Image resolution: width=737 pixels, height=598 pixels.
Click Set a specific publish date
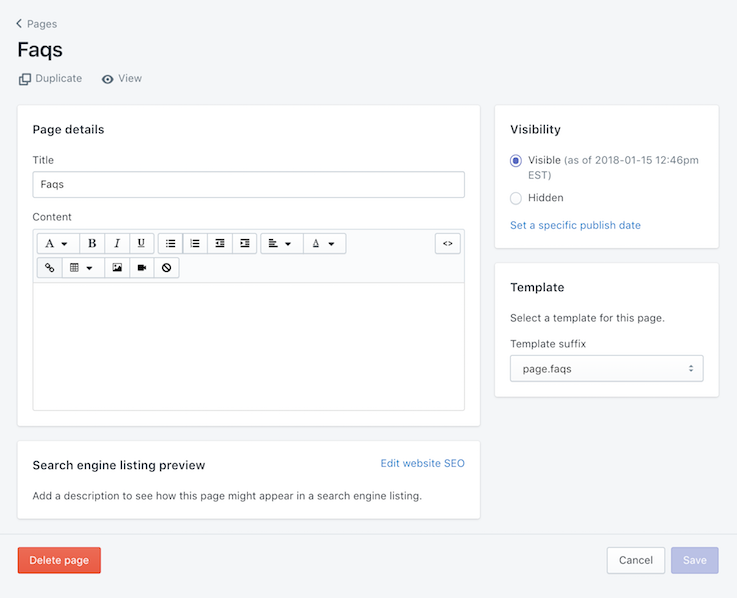(575, 225)
